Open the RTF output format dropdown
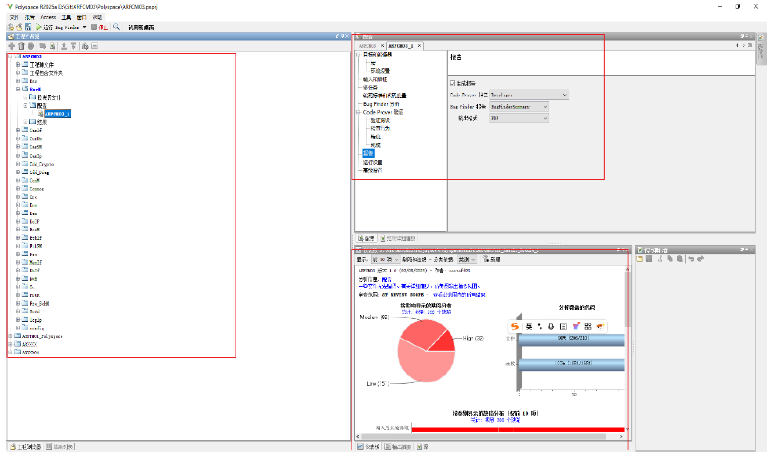The width and height of the screenshot is (768, 452). click(x=544, y=118)
